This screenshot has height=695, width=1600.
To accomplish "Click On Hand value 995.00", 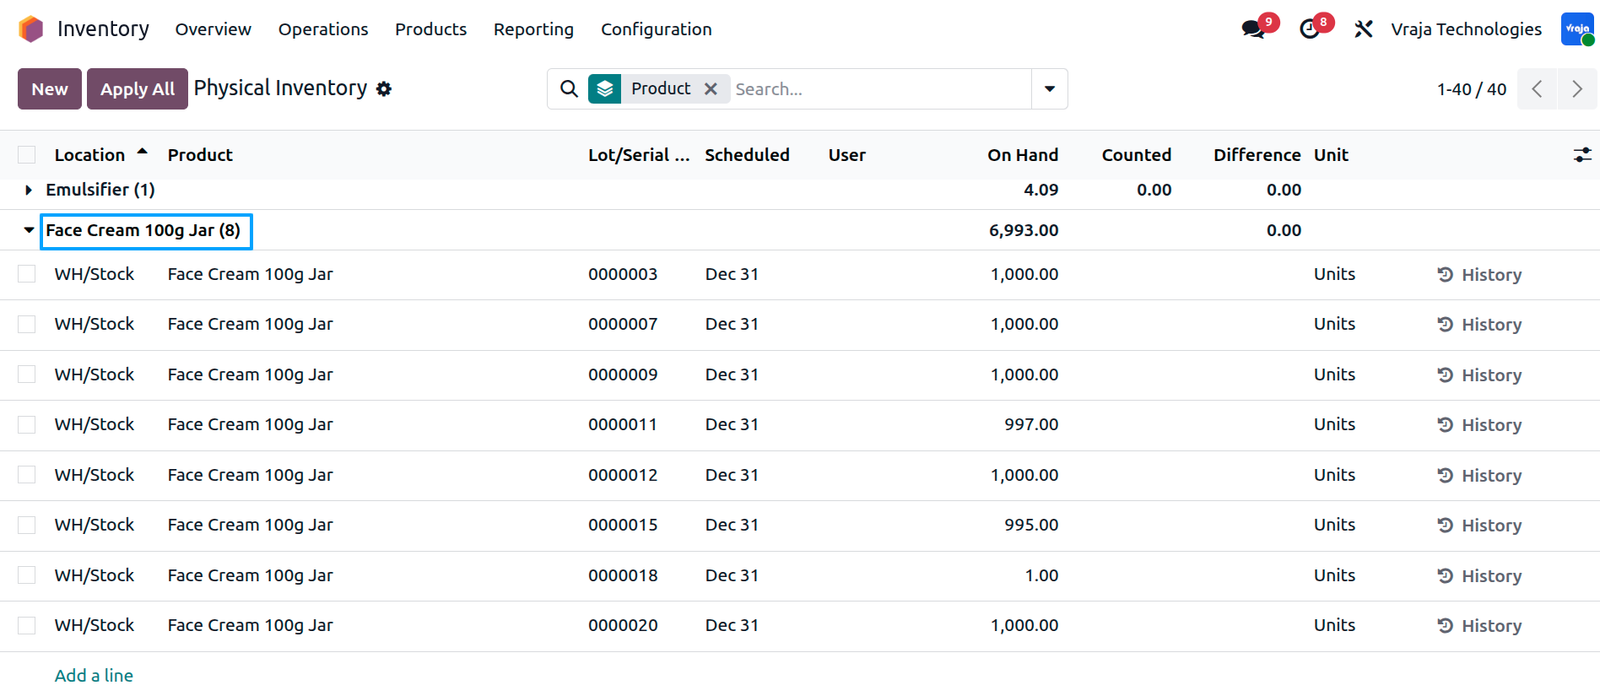I will (x=1031, y=525).
